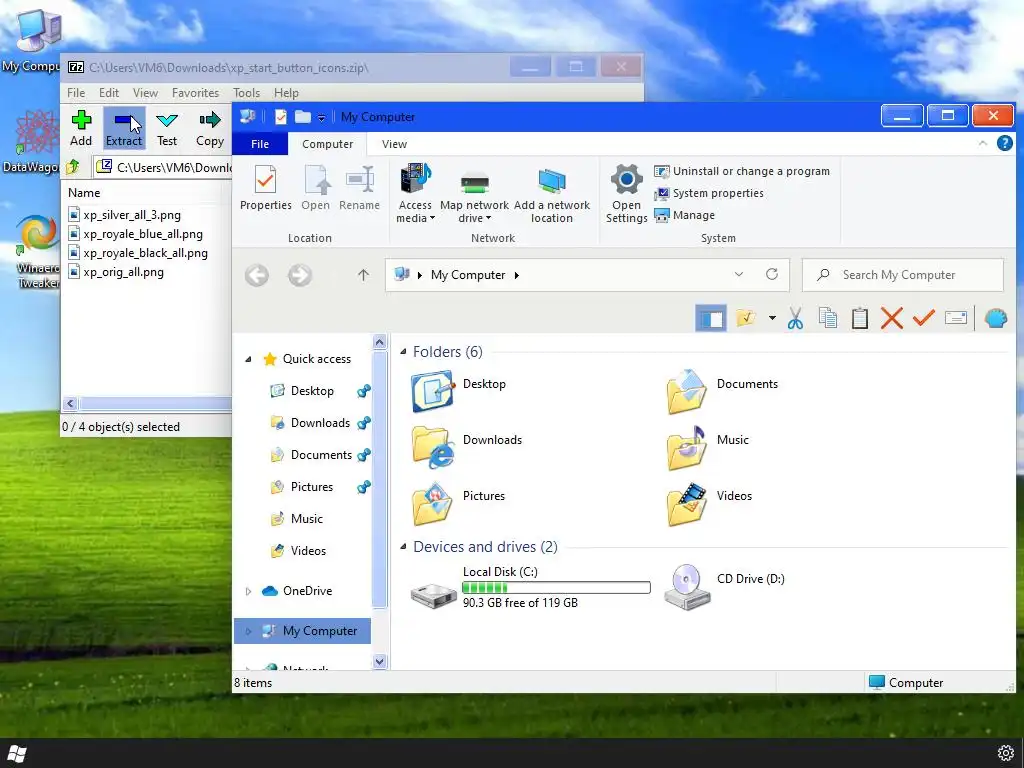Select the Music folder in content area
This screenshot has width=1024, height=768.
pos(707,448)
